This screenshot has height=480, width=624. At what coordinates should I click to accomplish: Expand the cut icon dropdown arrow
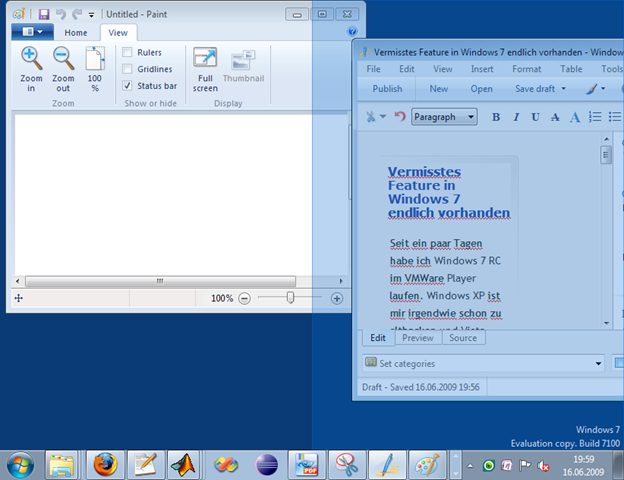coord(383,117)
